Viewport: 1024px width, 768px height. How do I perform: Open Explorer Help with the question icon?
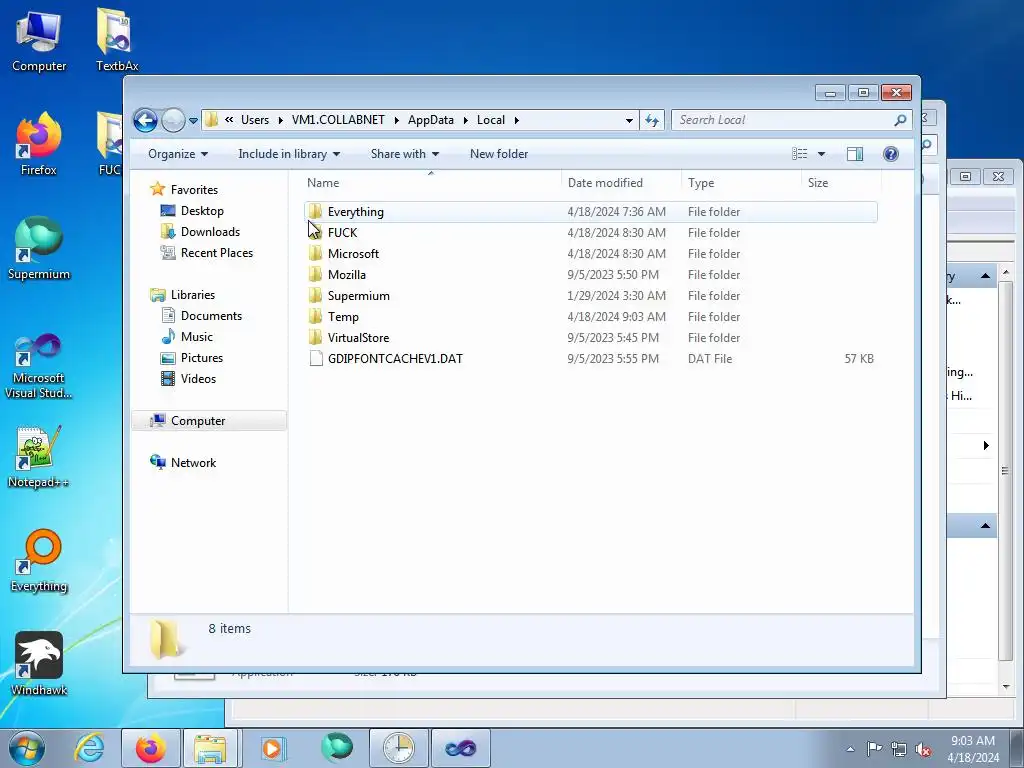pyautogui.click(x=891, y=154)
